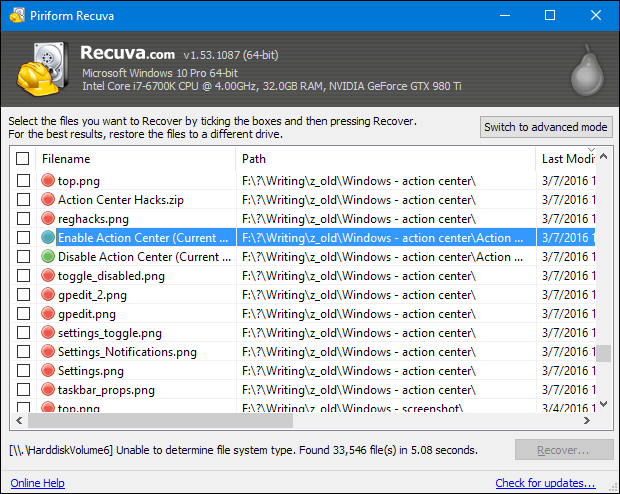Viewport: 620px width, 494px height.
Task: Click the red status dot beside reghacks.png
Action: pos(48,218)
